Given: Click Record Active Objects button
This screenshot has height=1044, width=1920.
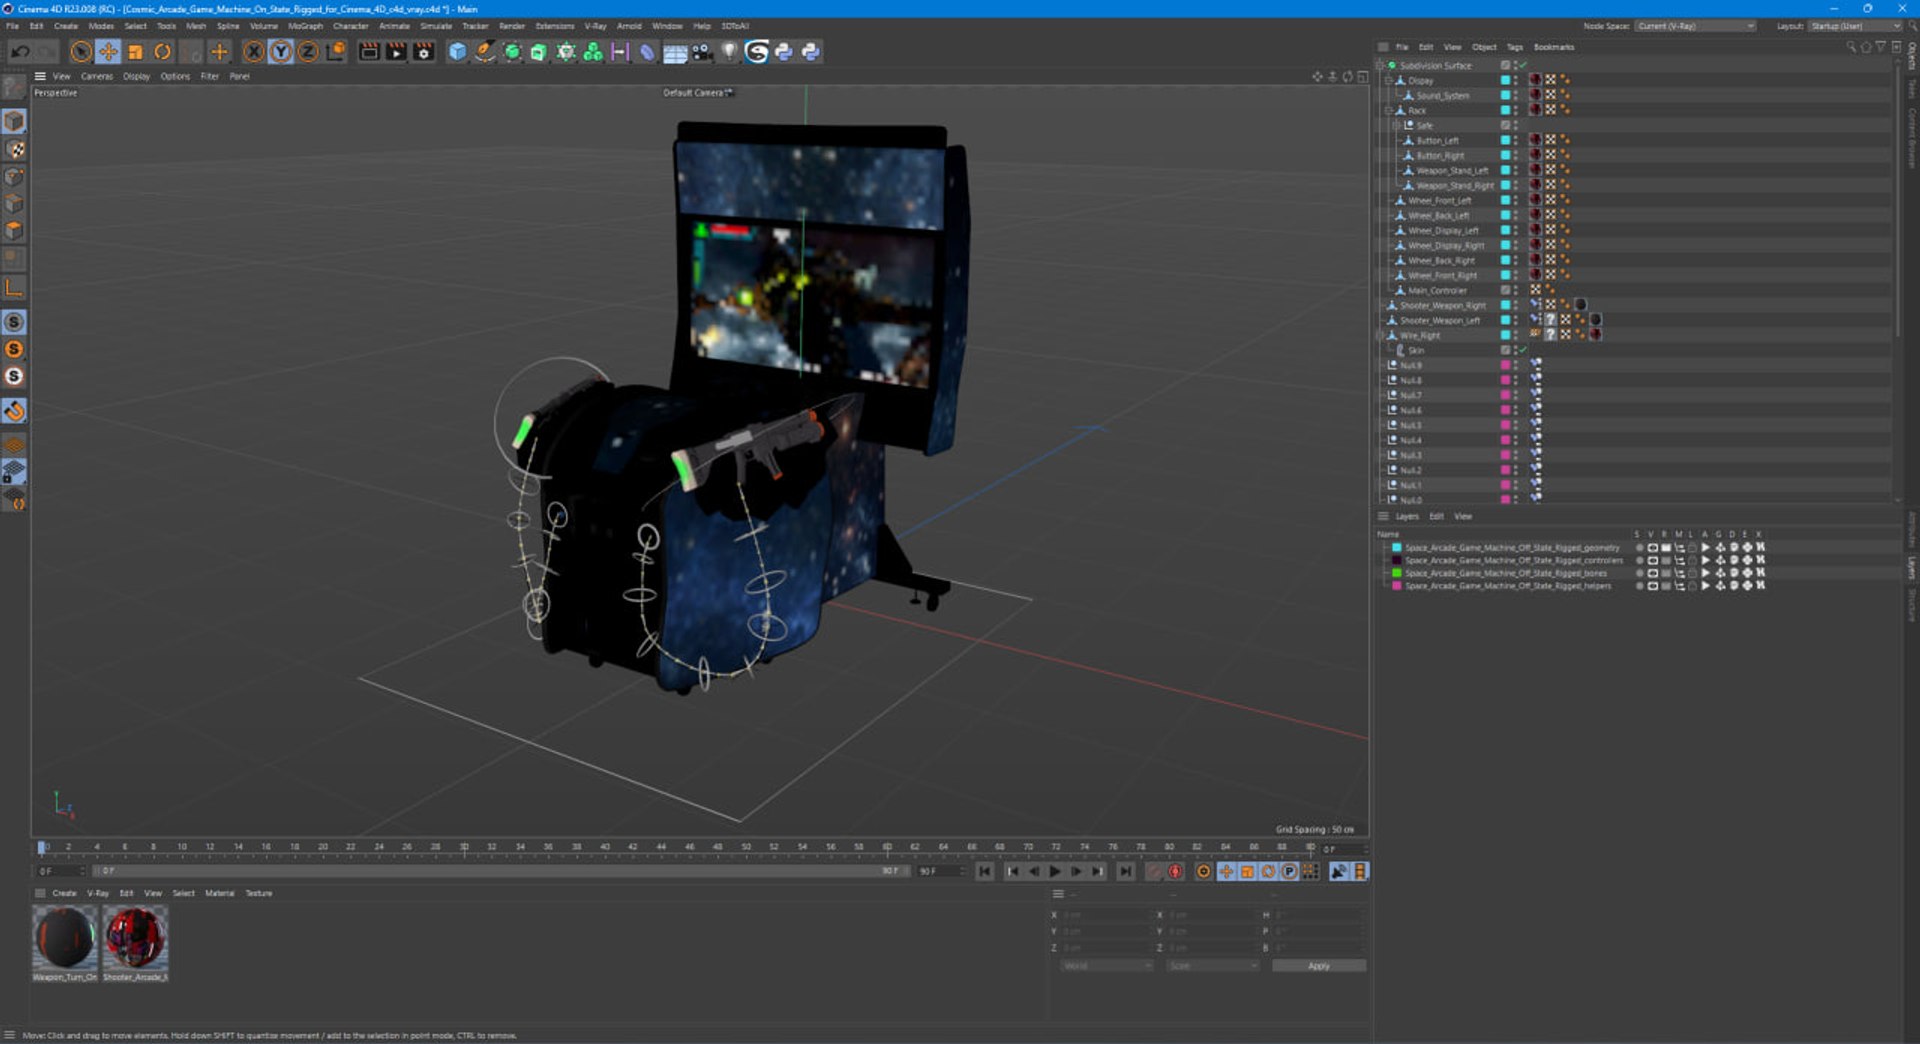Looking at the screenshot, I should [1154, 872].
